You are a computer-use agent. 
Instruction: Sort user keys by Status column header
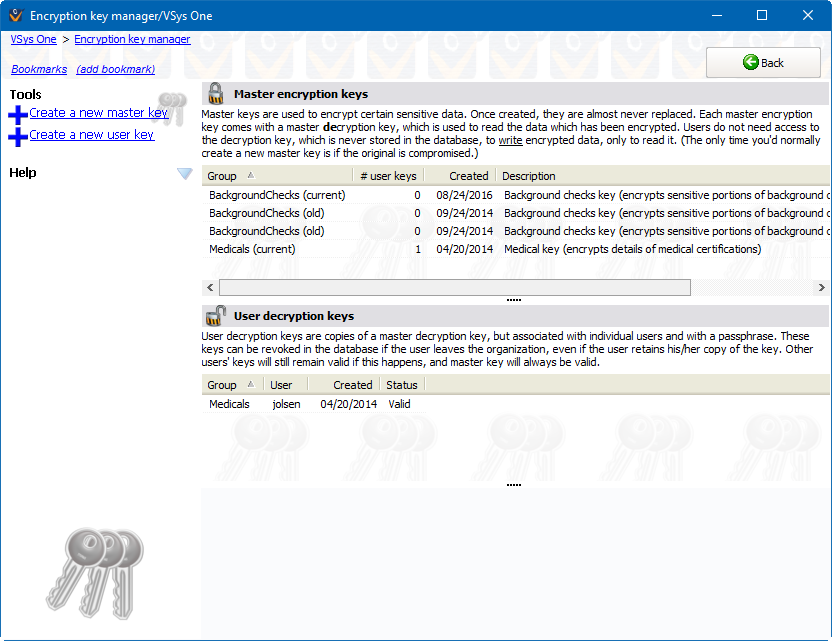pyautogui.click(x=402, y=385)
